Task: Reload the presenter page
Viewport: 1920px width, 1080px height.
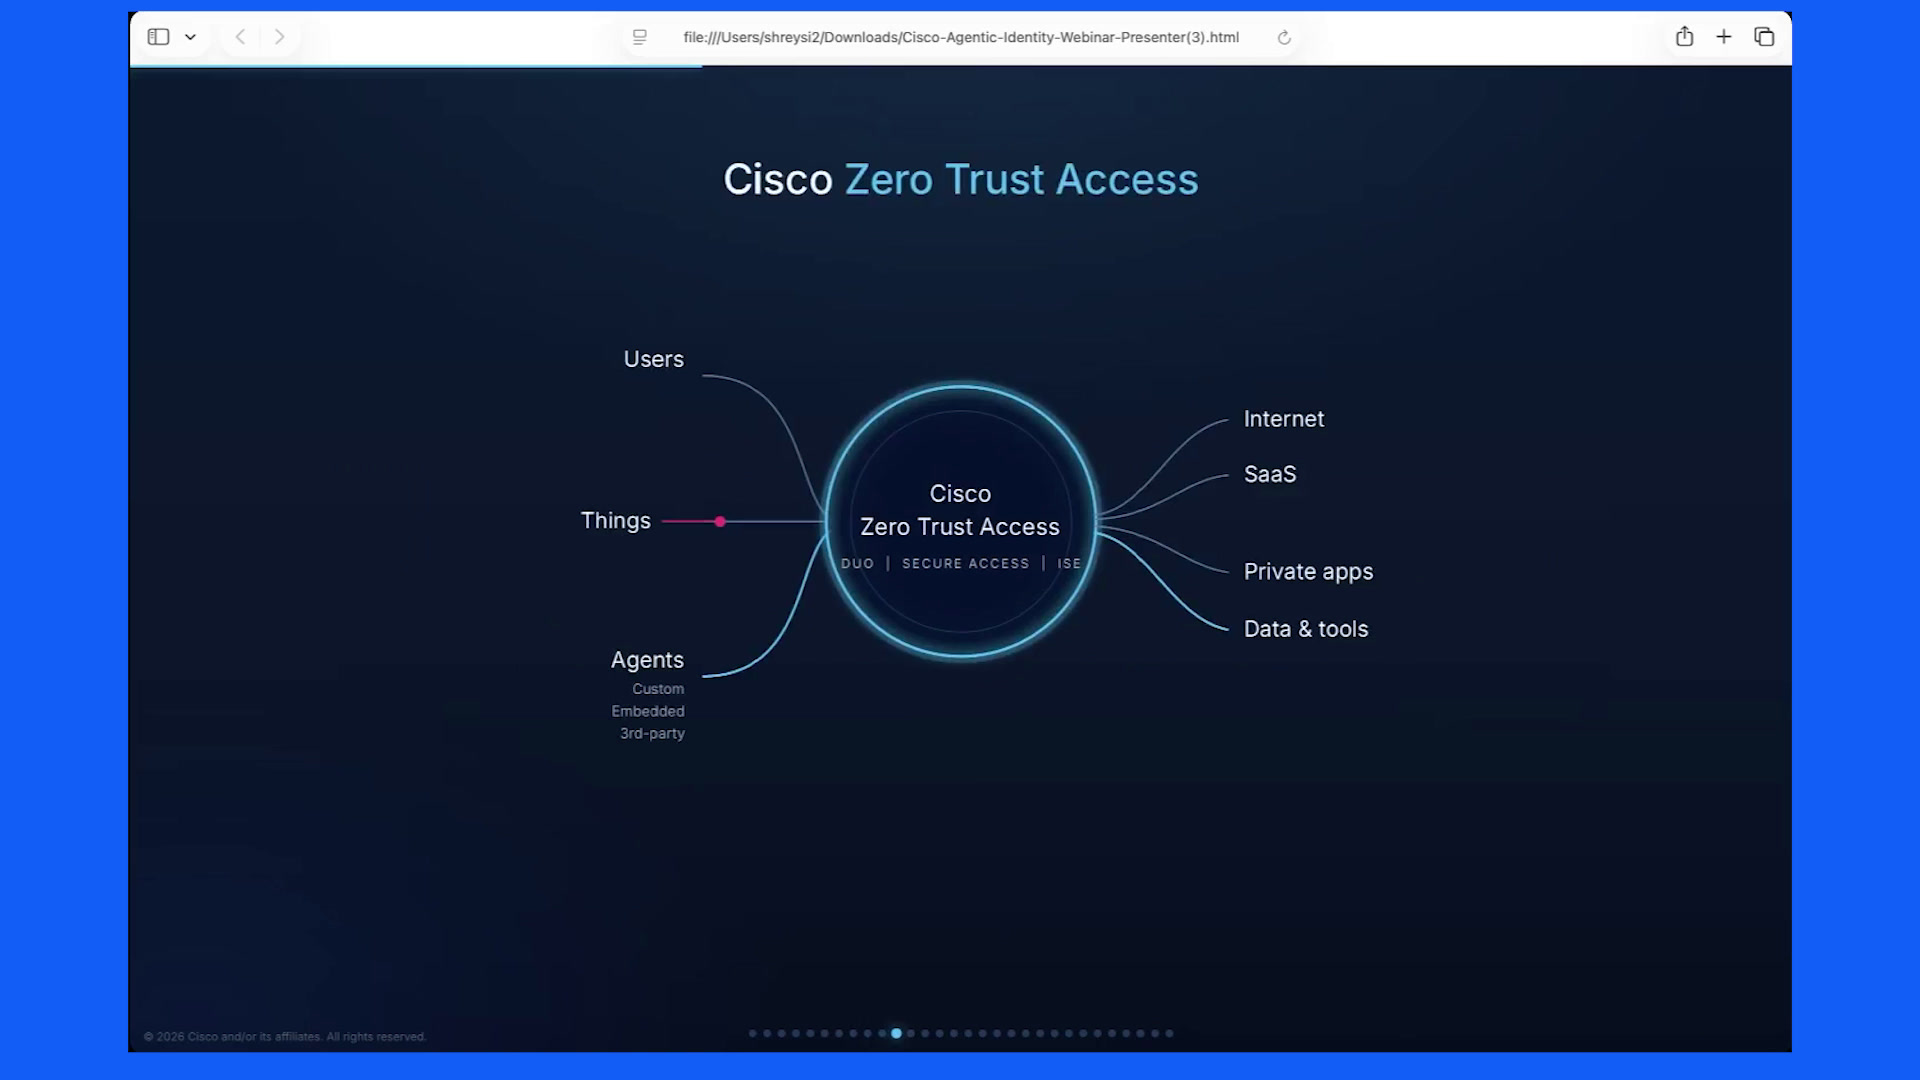Action: [1284, 38]
